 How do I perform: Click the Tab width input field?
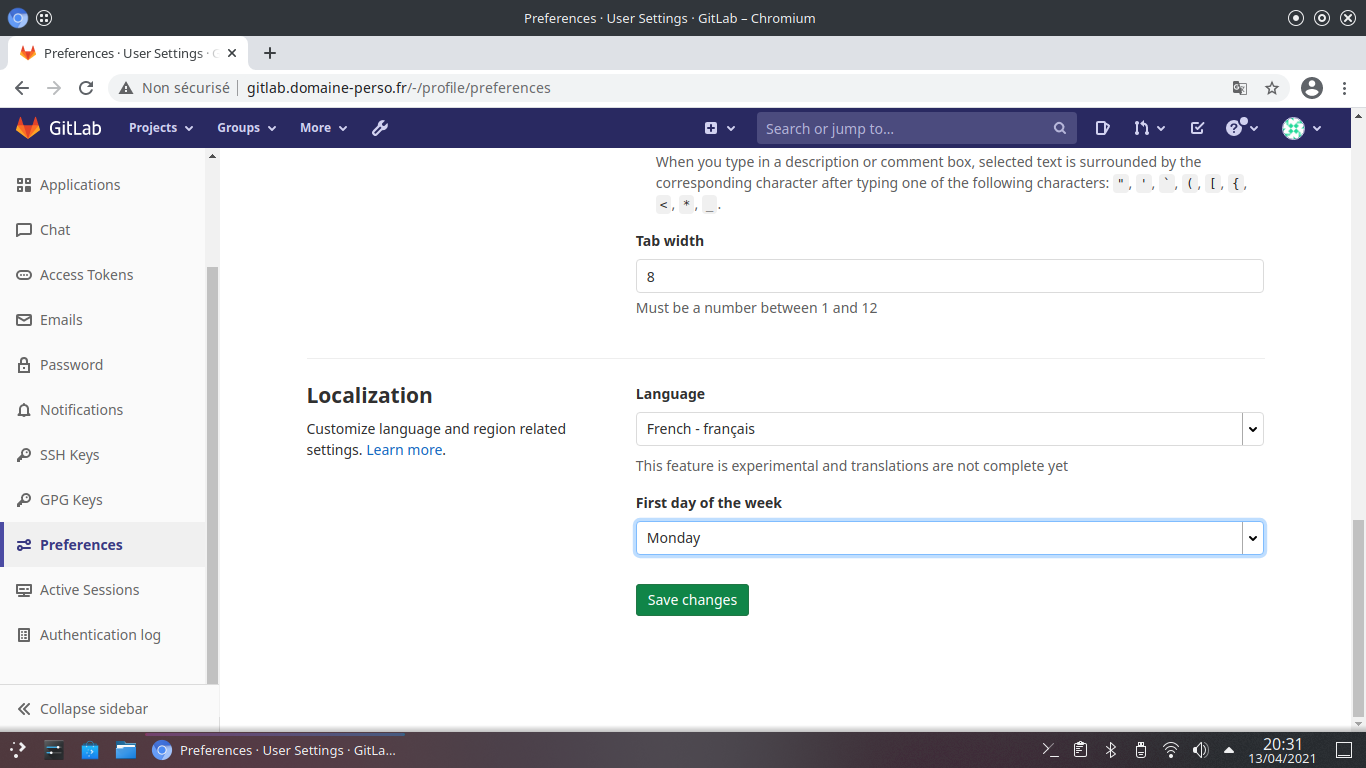[949, 276]
